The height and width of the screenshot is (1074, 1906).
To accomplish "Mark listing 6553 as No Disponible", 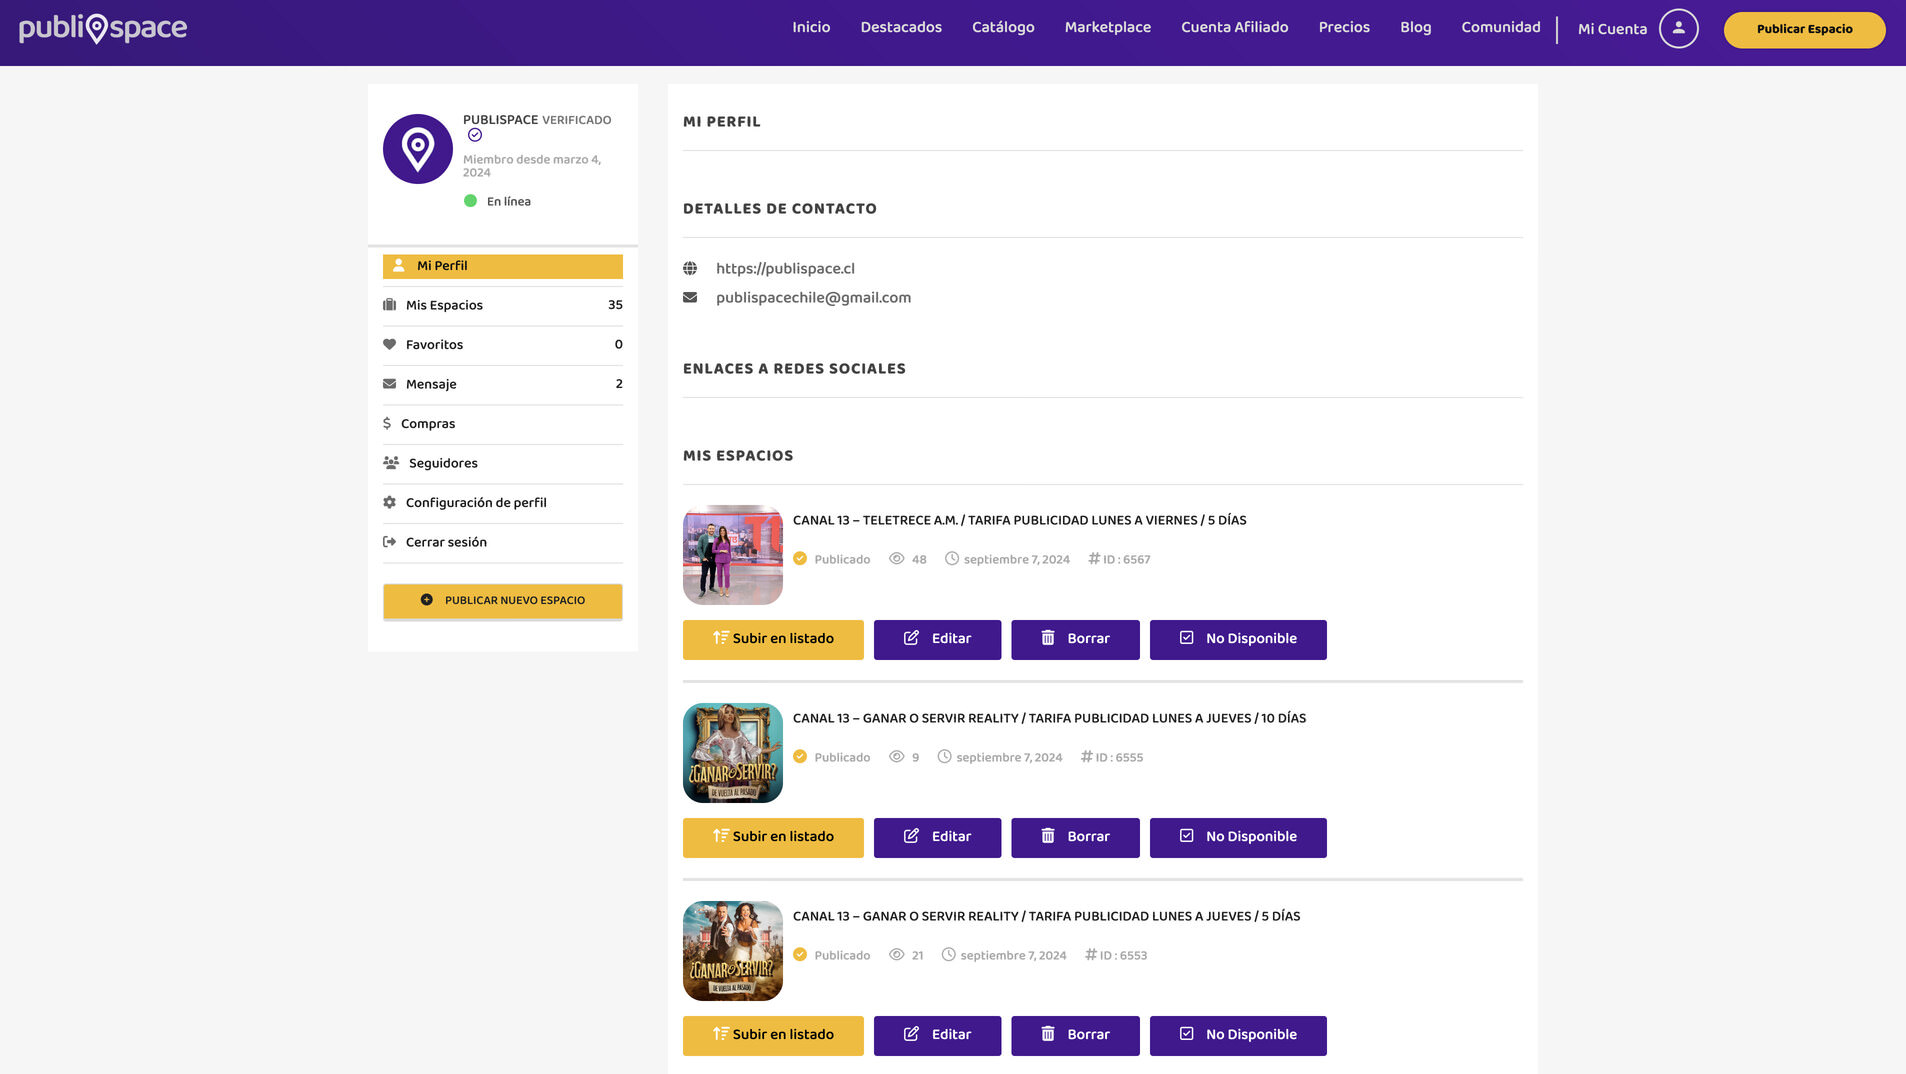I will point(1238,1035).
